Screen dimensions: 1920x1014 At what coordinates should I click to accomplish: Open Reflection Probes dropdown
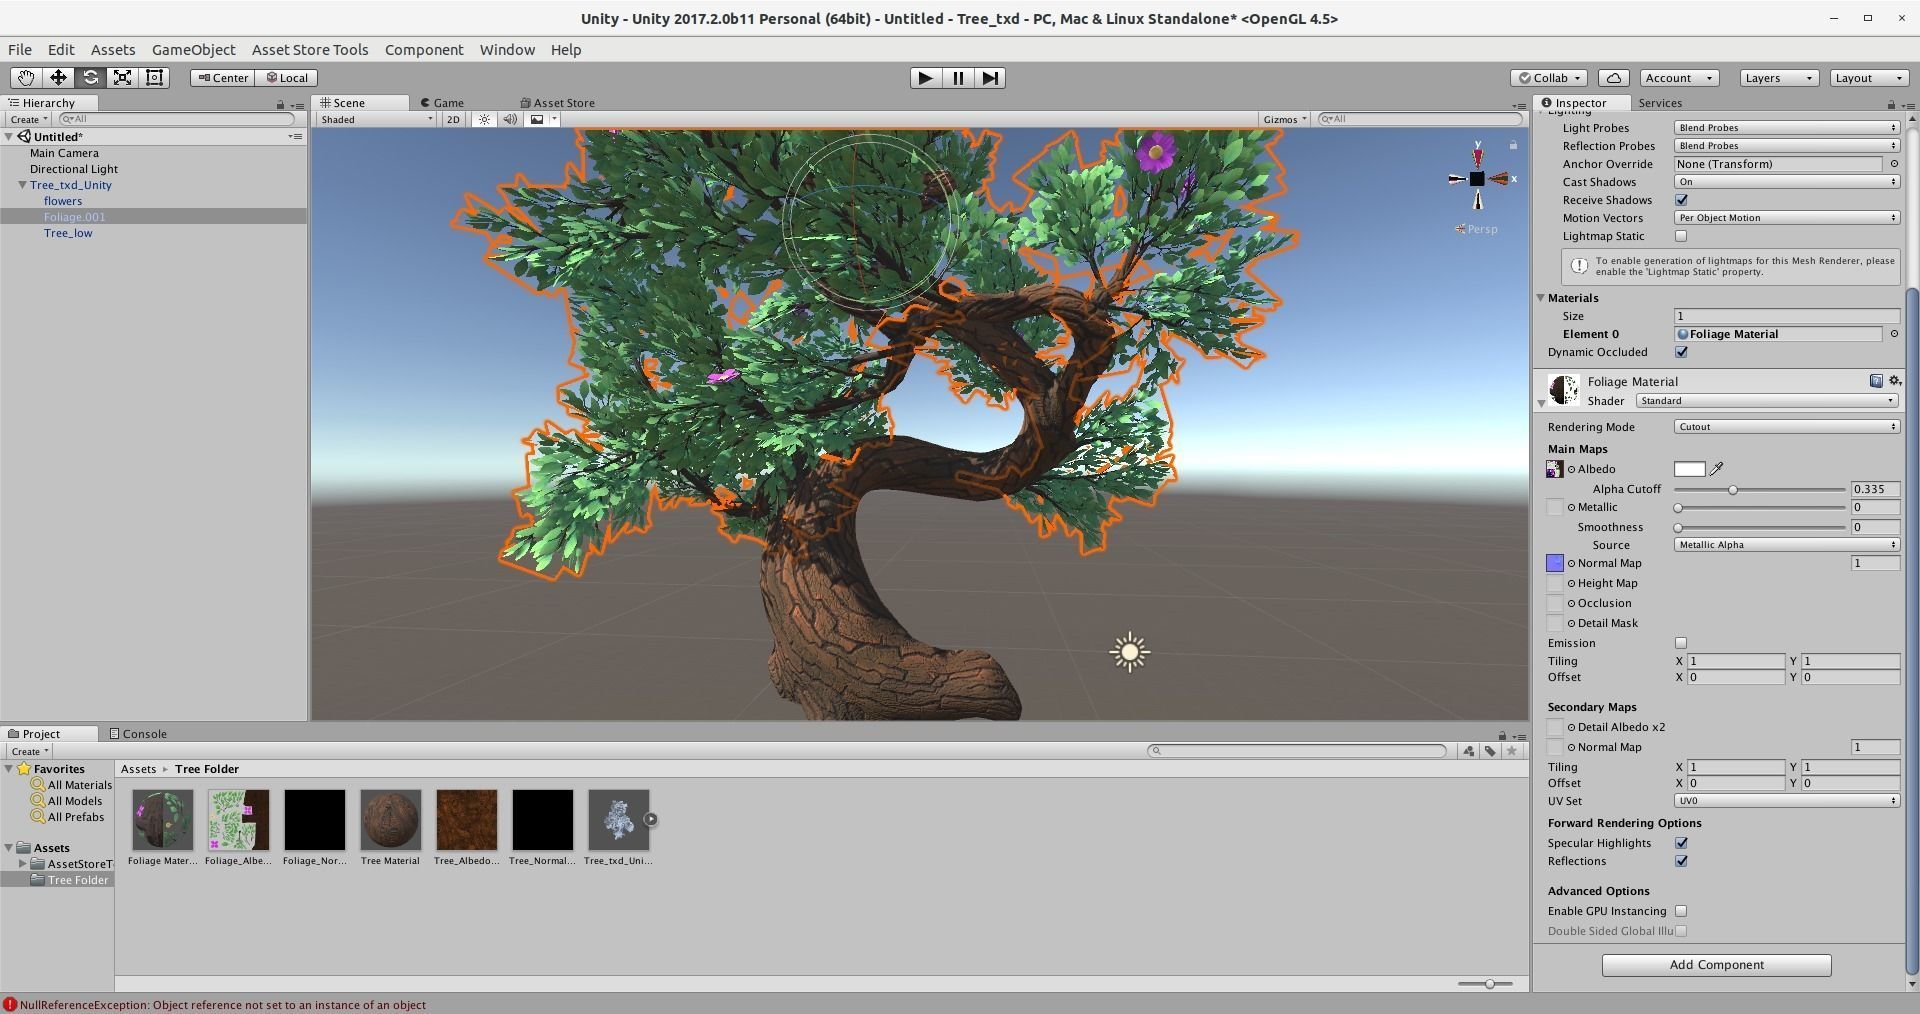point(1787,146)
